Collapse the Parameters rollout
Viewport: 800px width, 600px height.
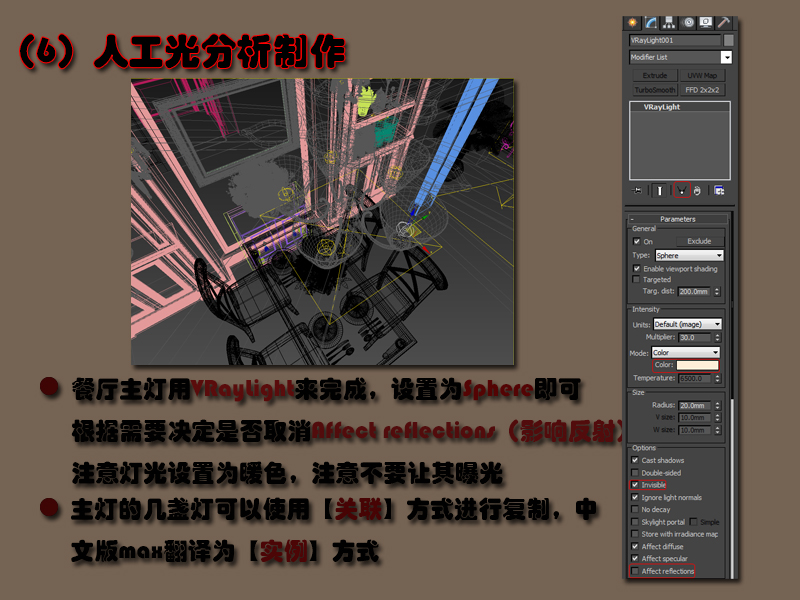click(678, 219)
